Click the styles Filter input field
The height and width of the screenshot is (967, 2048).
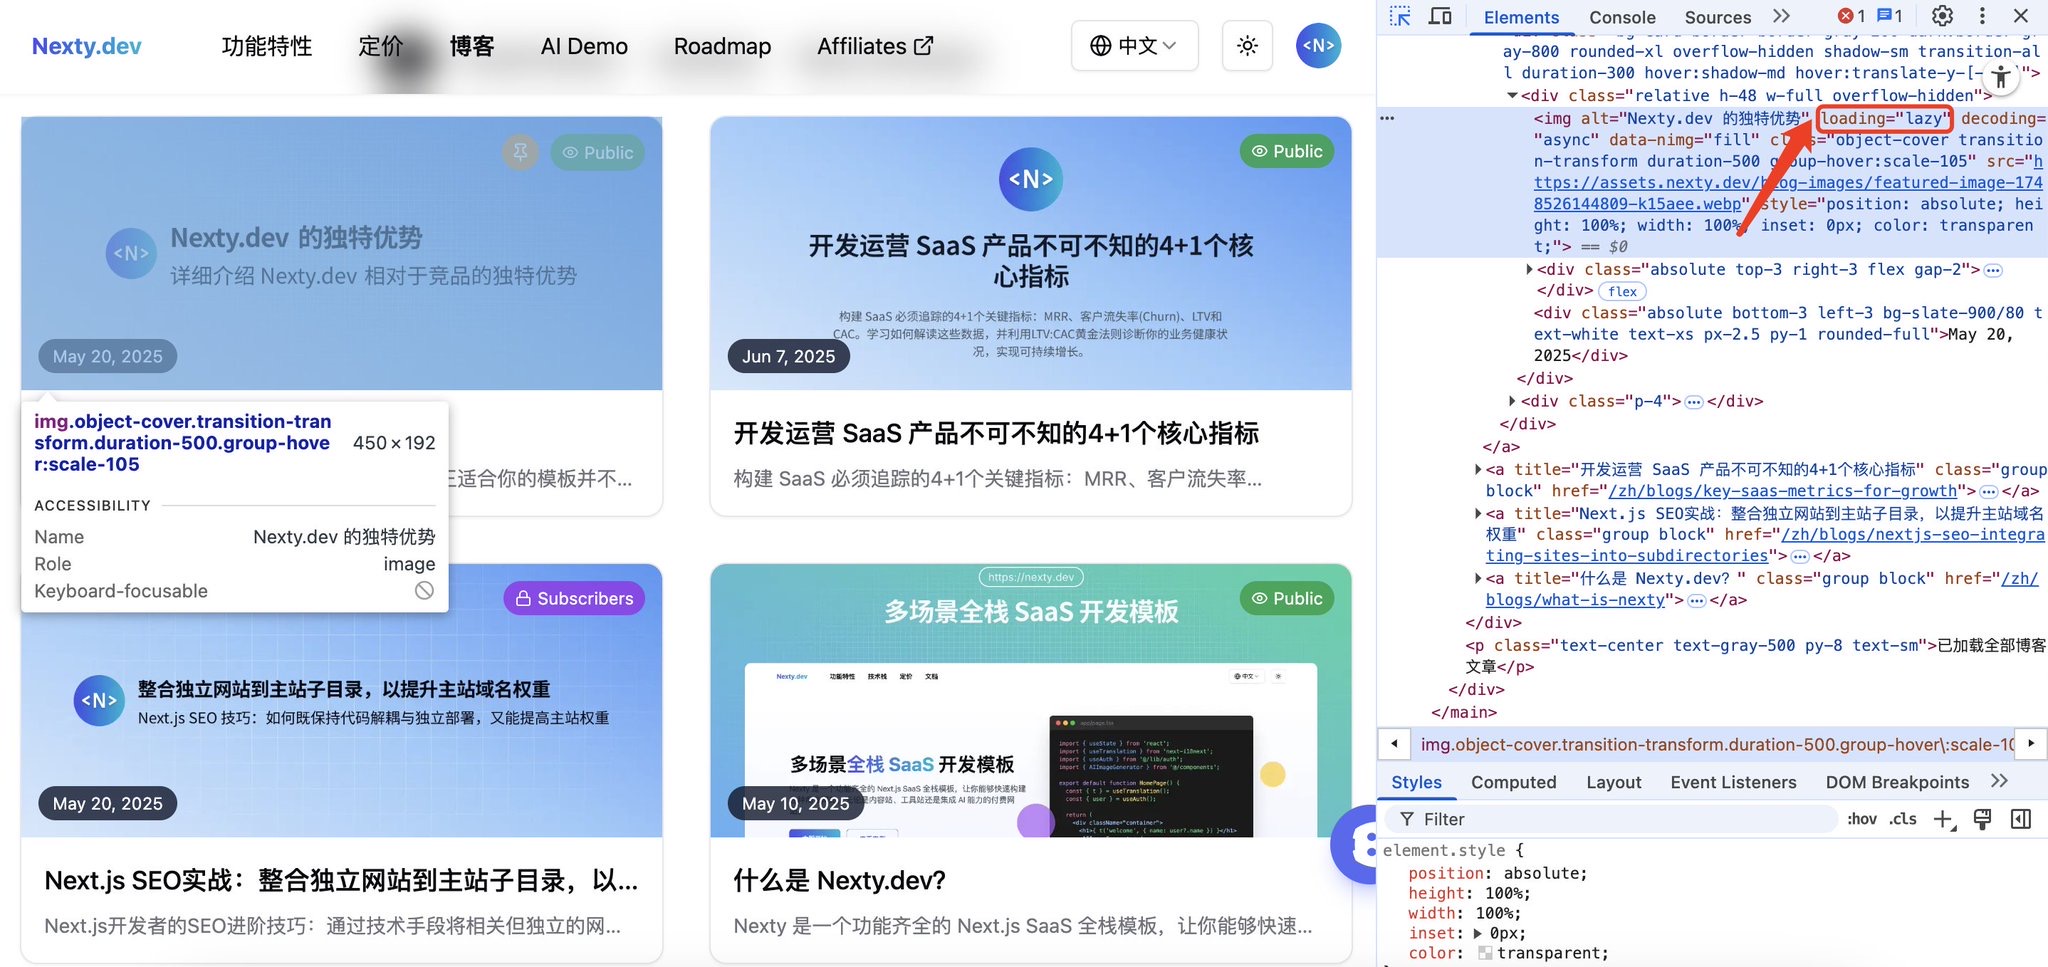tap(1613, 819)
